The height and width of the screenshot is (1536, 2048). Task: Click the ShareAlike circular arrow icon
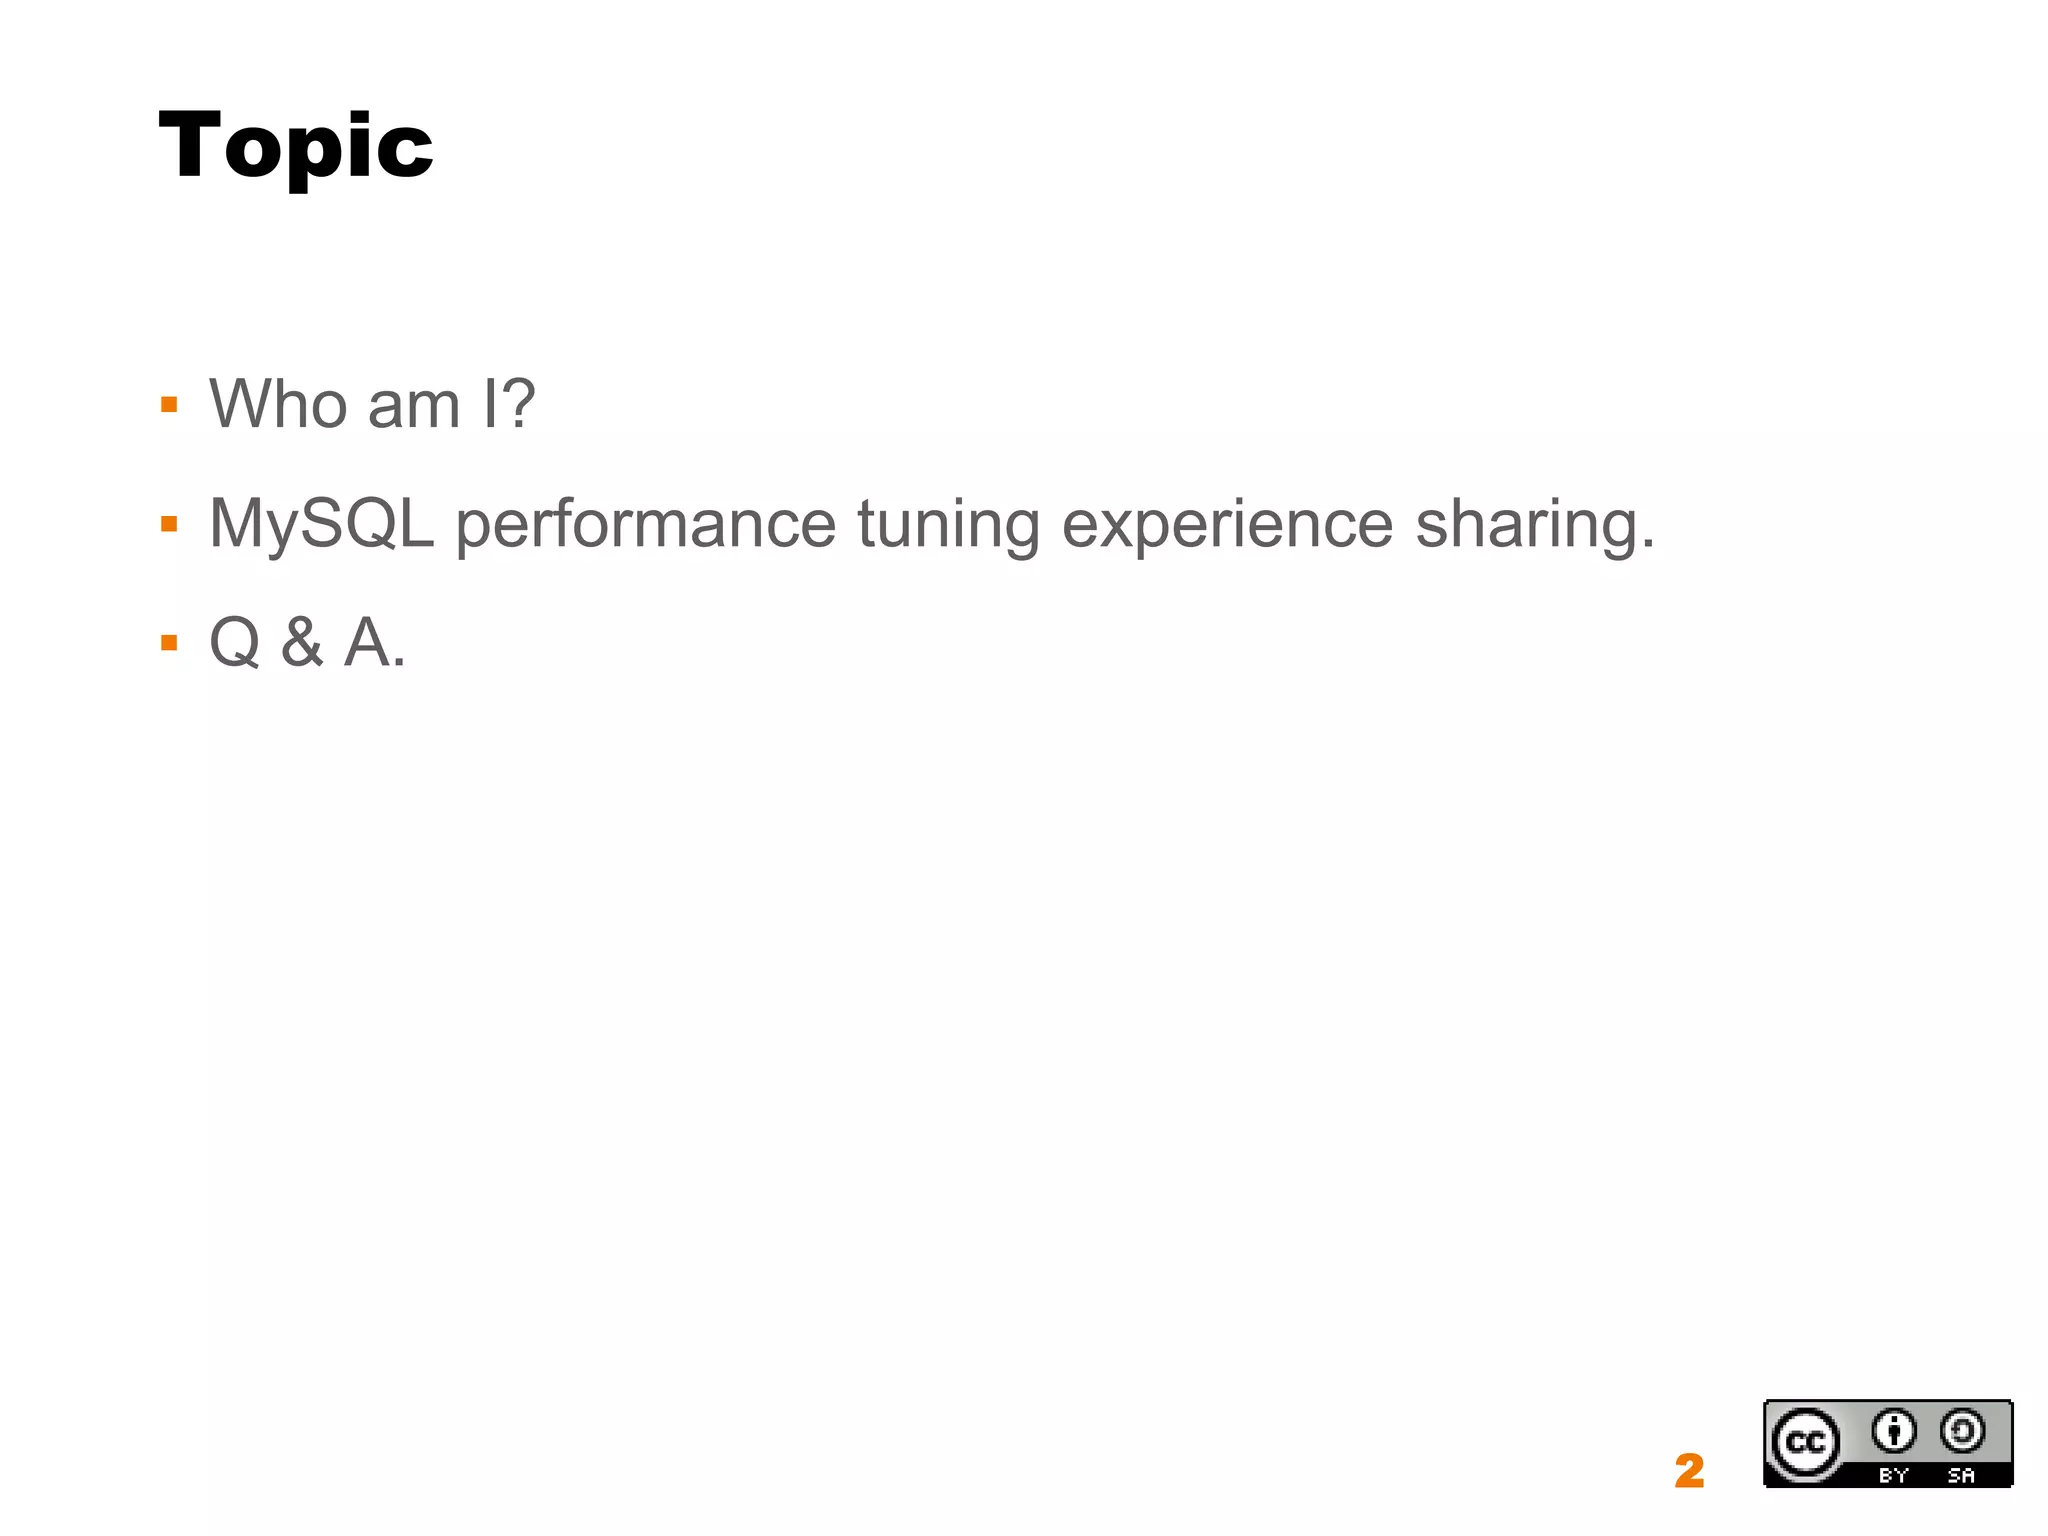click(x=1962, y=1431)
